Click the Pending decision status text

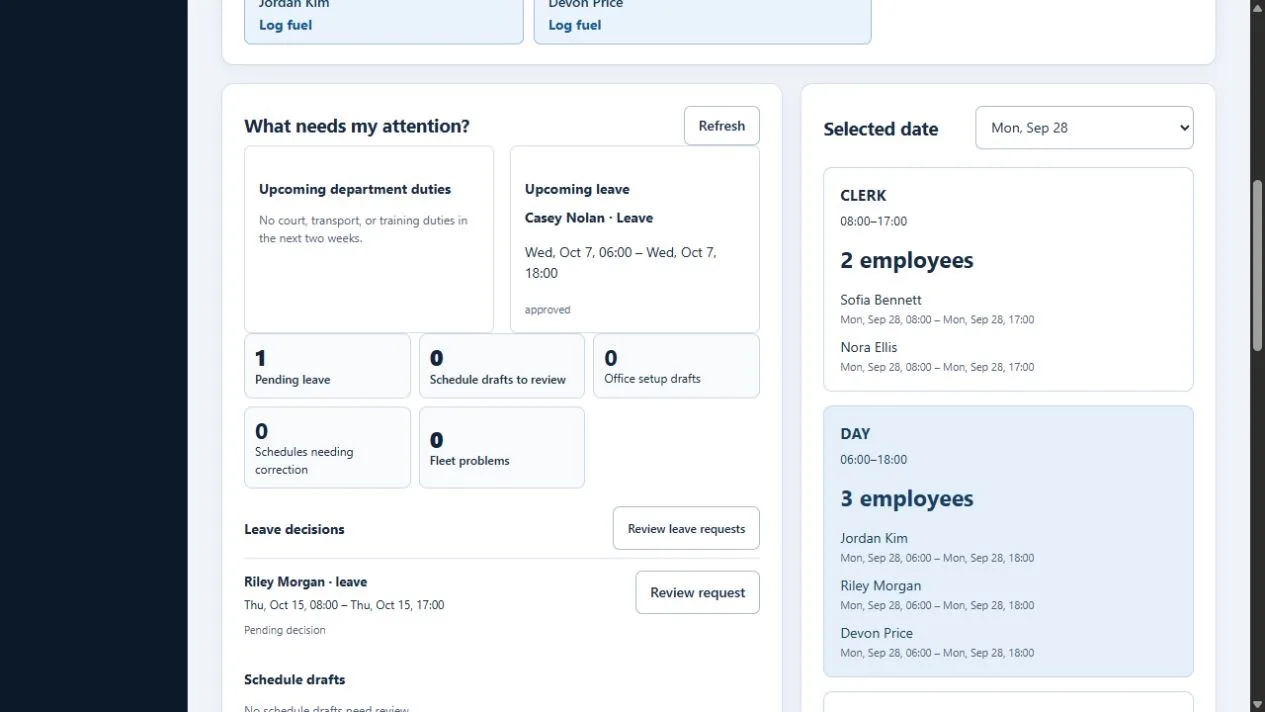[285, 630]
